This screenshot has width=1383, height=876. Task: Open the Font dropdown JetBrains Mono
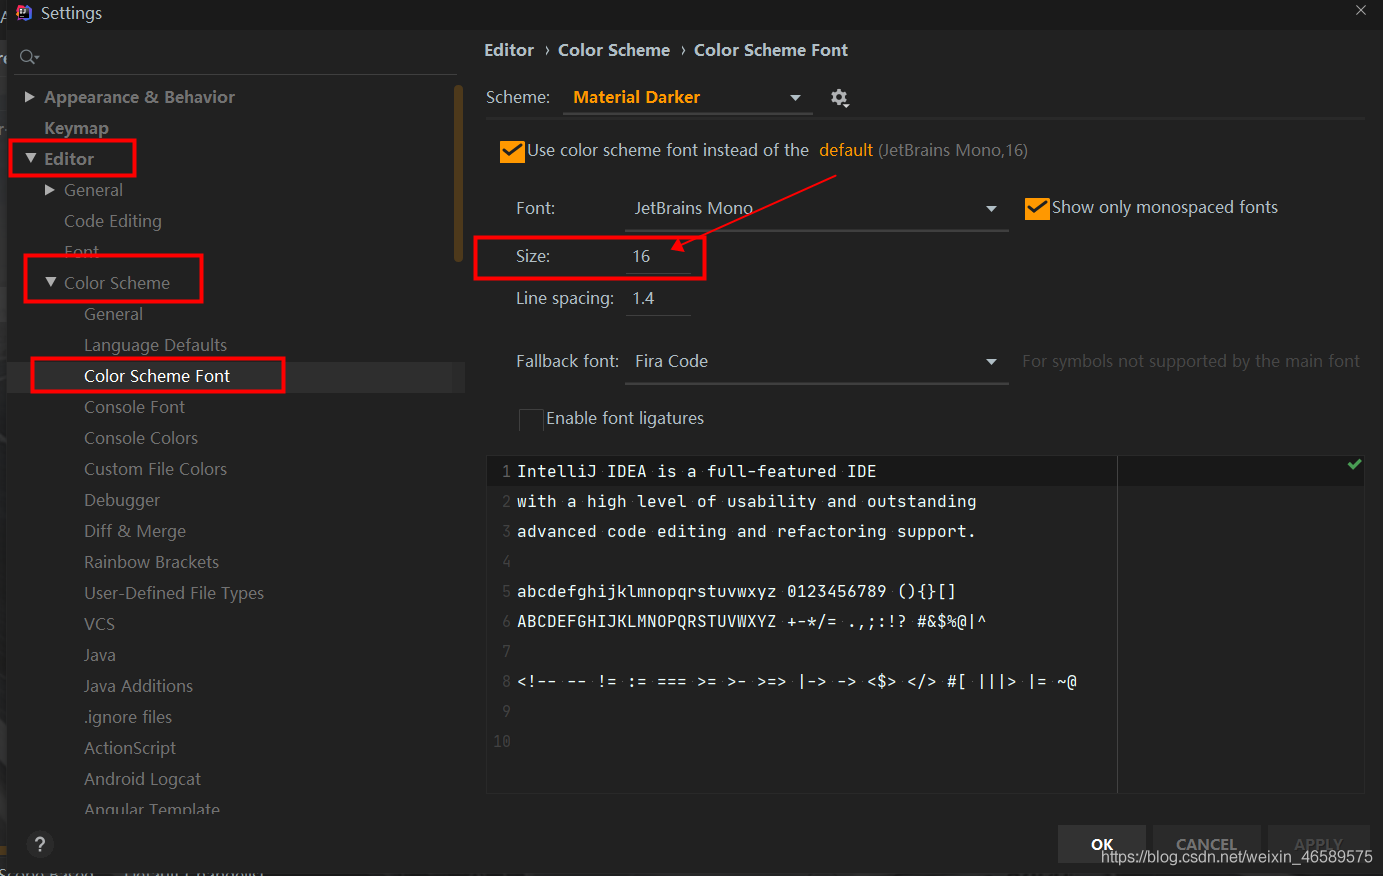816,209
